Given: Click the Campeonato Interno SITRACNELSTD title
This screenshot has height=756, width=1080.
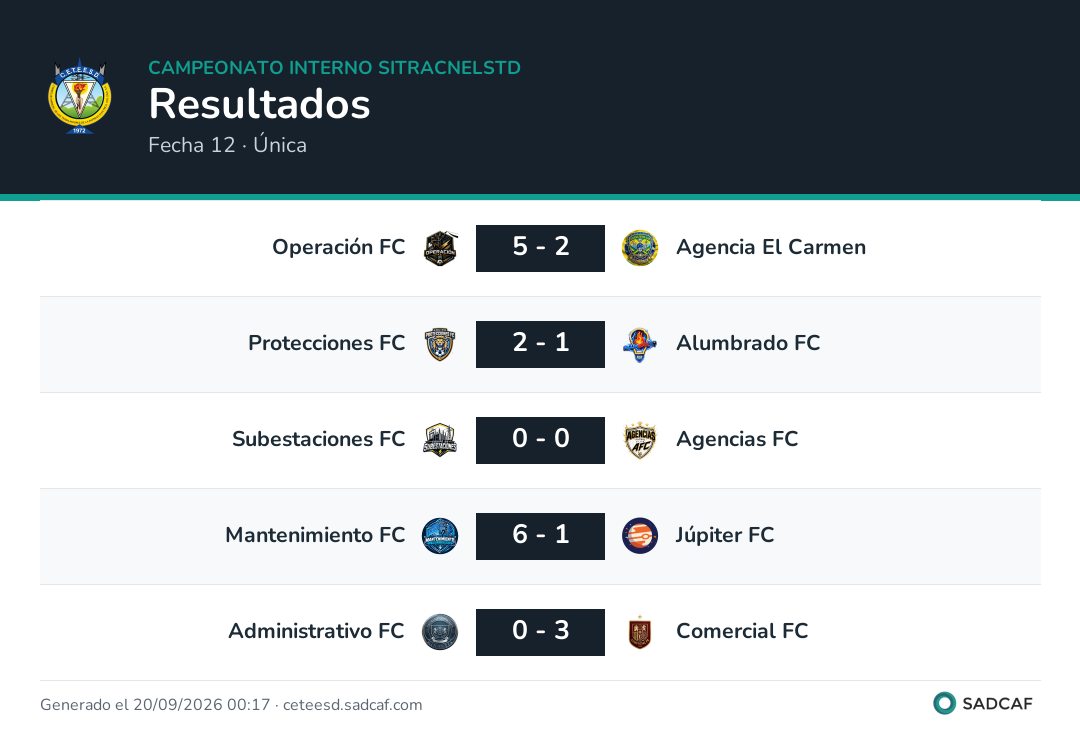Looking at the screenshot, I should pyautogui.click(x=335, y=67).
